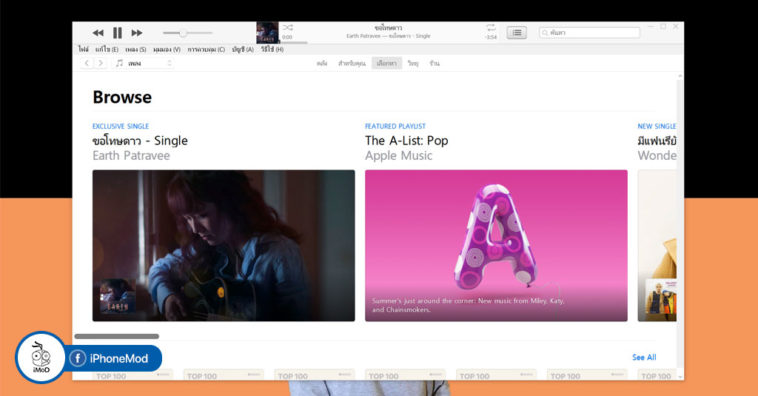The width and height of the screenshot is (758, 396).
Task: Go to the previous track
Action: coord(98,33)
